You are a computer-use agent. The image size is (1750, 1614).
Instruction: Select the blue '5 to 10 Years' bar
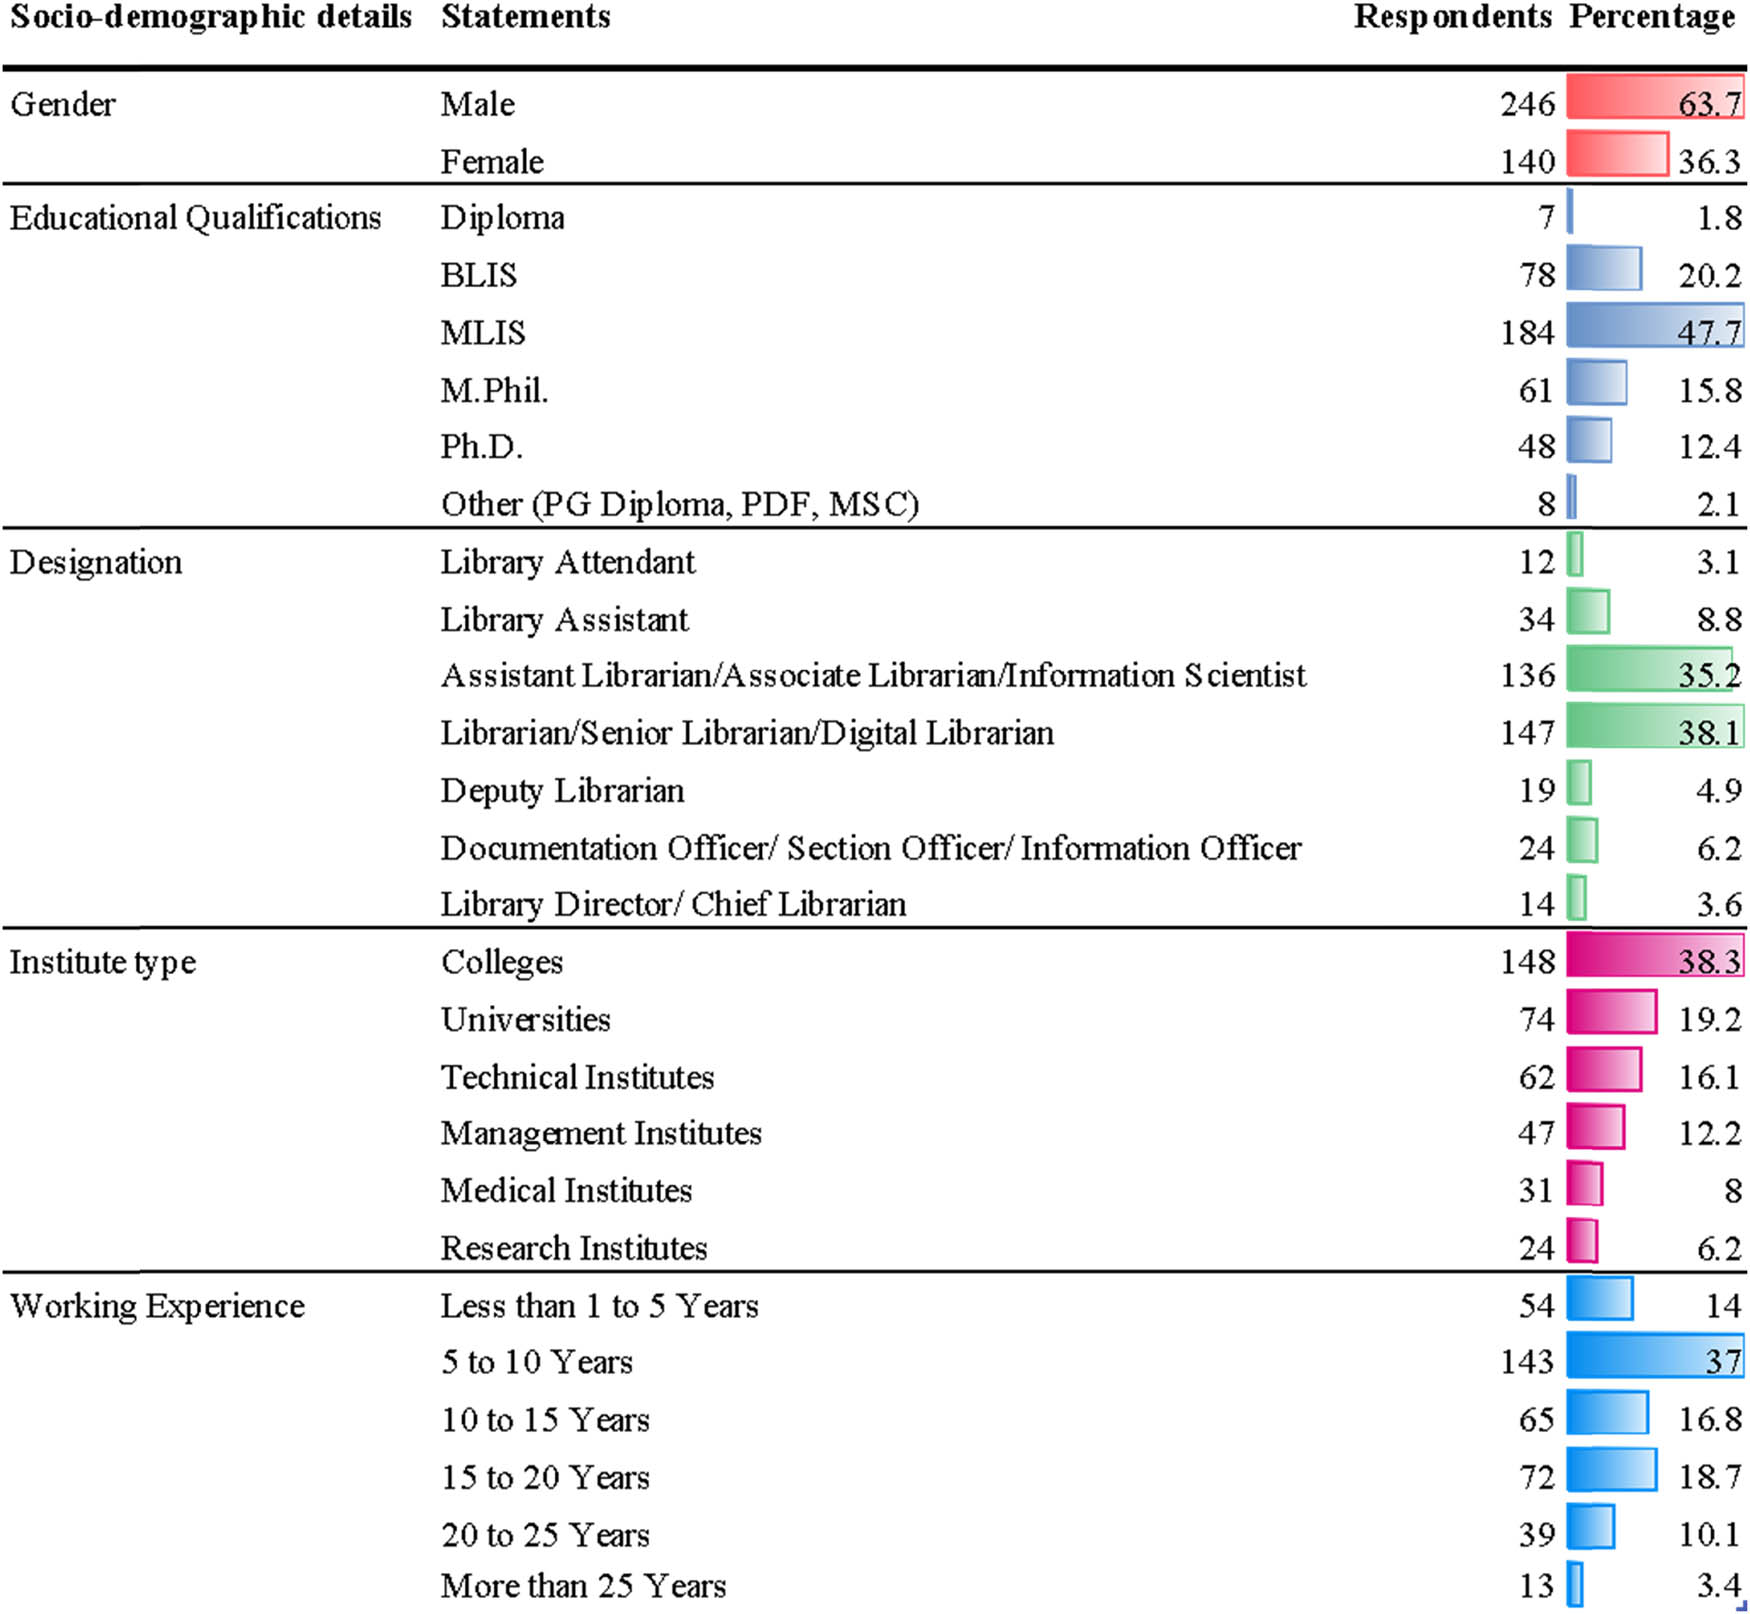point(1654,1357)
